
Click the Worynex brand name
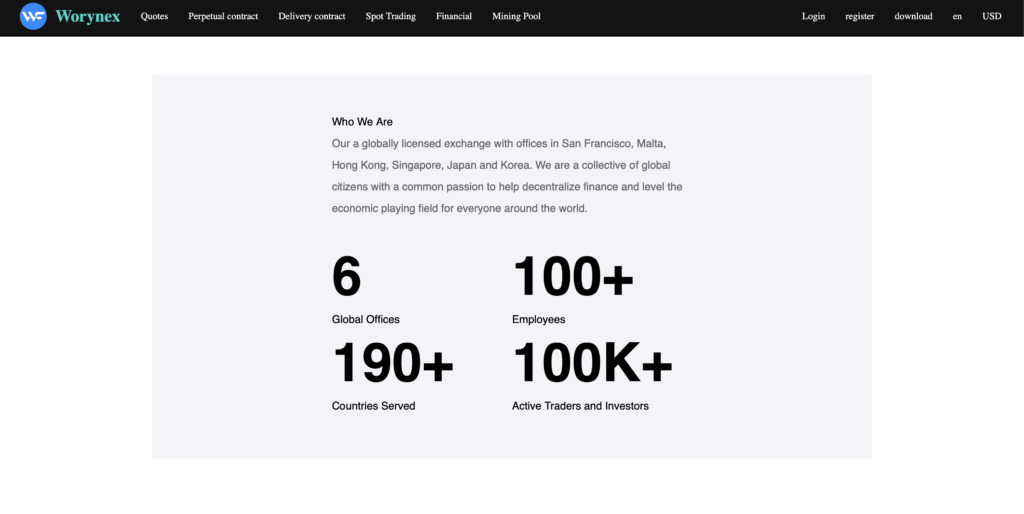click(x=88, y=16)
